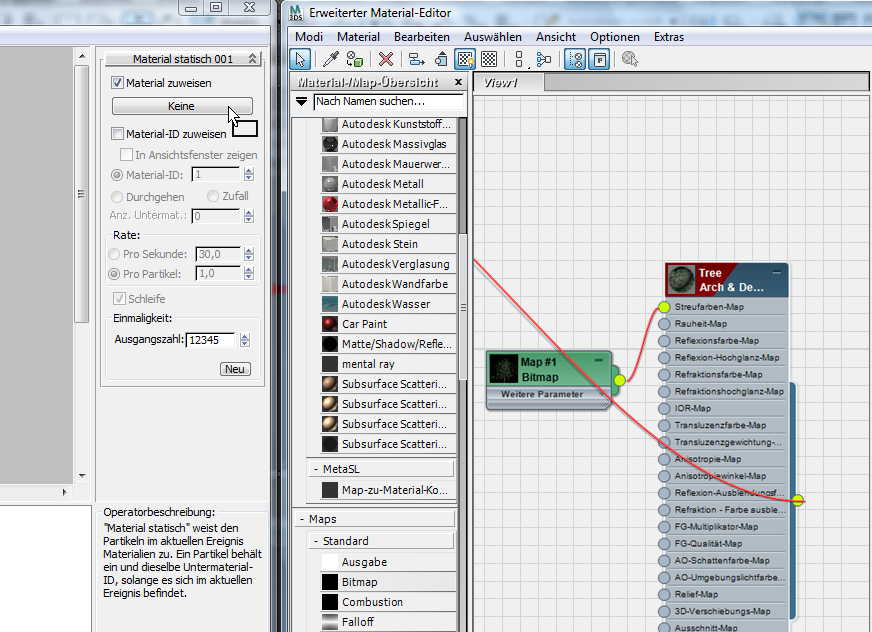Toggle Material-ID zuweisen checkbox
Screen dimensions: 872x632
click(117, 134)
